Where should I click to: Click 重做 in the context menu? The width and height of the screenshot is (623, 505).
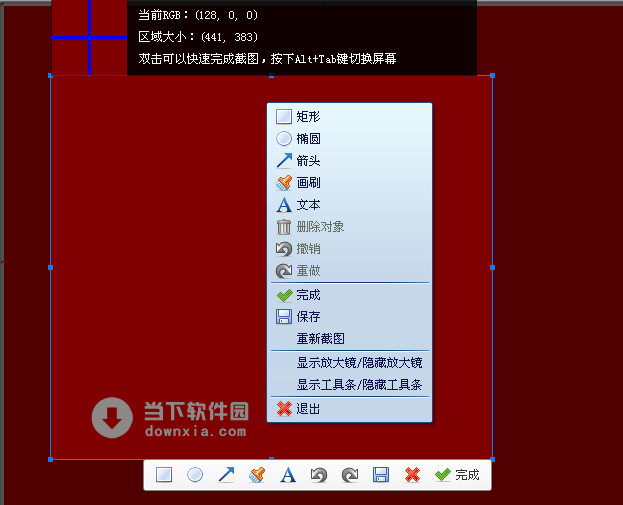(x=349, y=271)
